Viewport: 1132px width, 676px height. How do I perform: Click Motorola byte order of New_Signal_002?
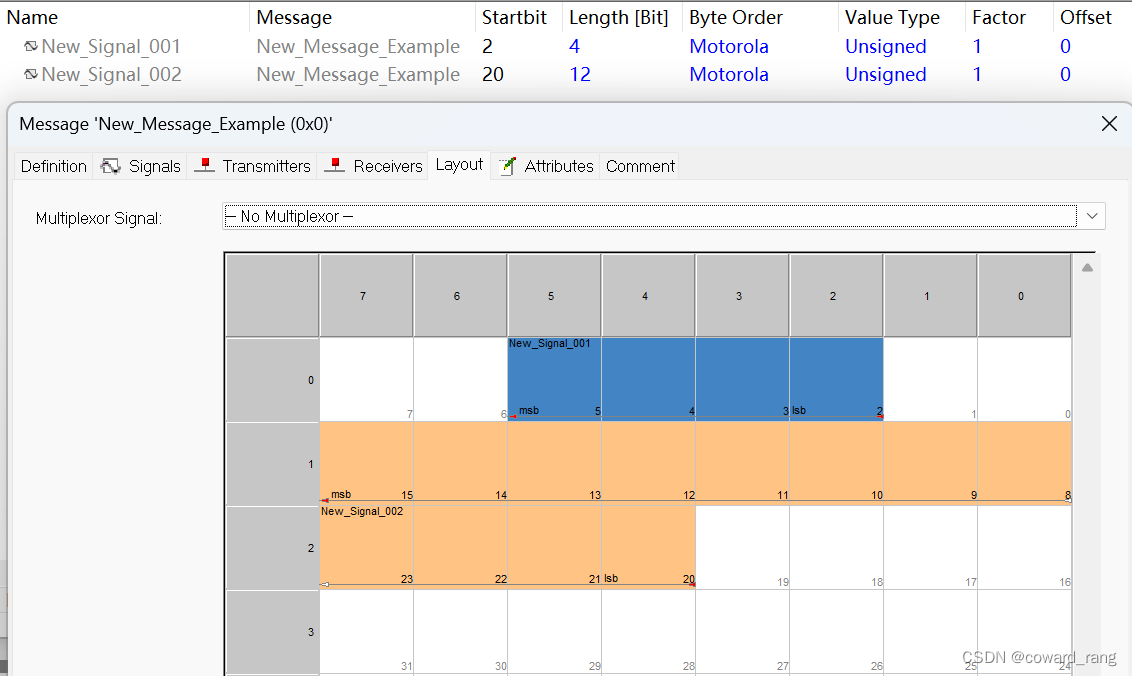pos(728,74)
